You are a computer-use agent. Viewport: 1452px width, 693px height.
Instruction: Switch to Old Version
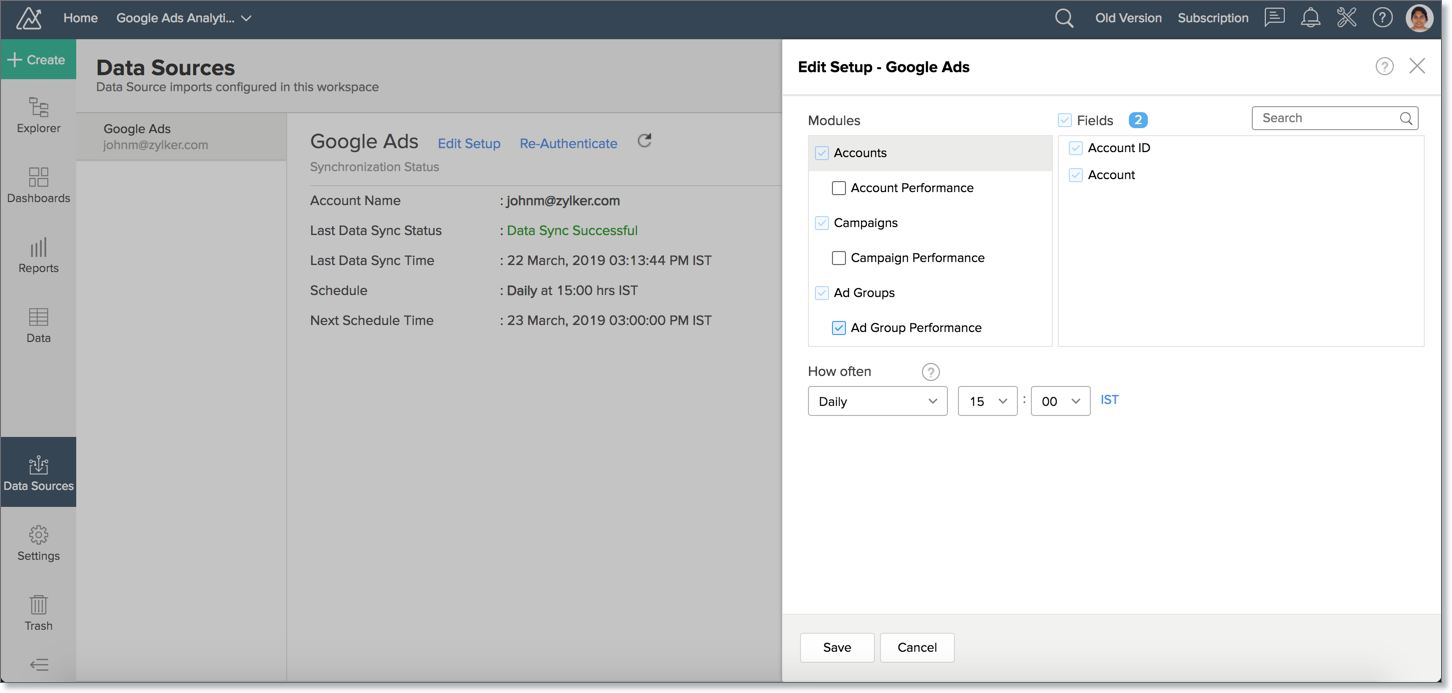click(x=1128, y=18)
